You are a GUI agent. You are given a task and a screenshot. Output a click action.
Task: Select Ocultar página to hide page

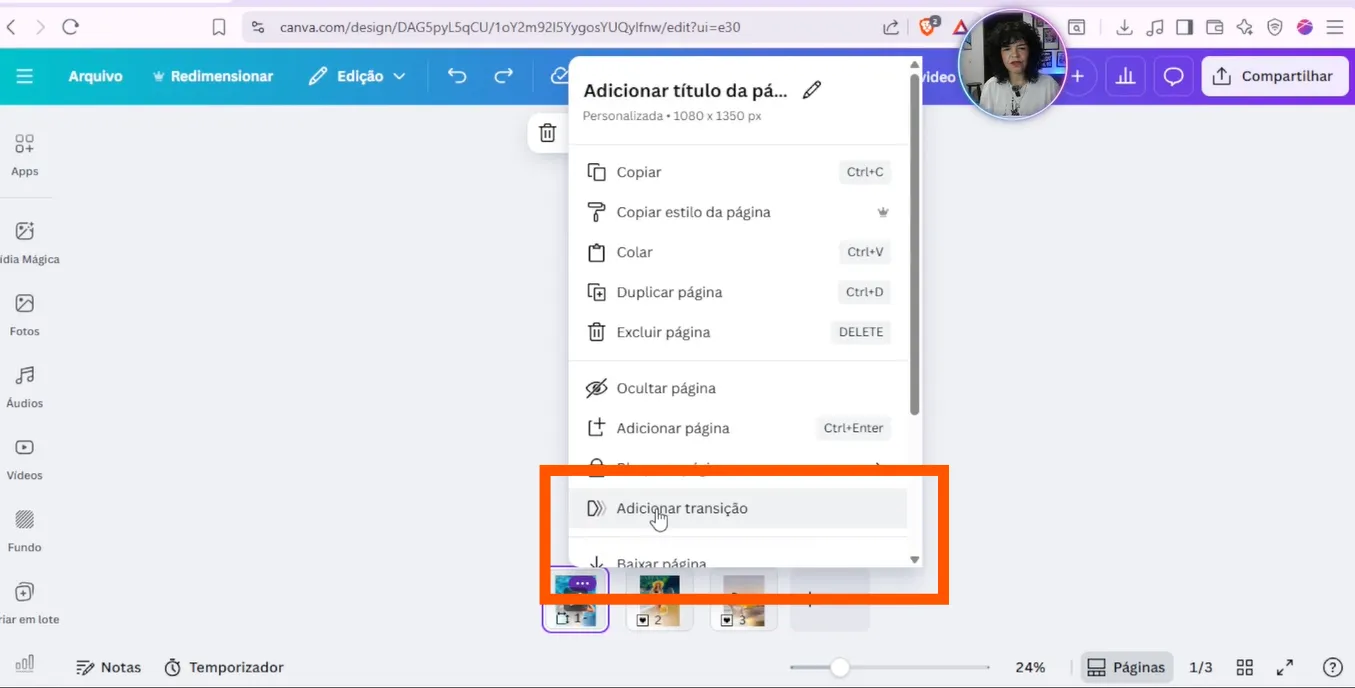[x=666, y=388]
